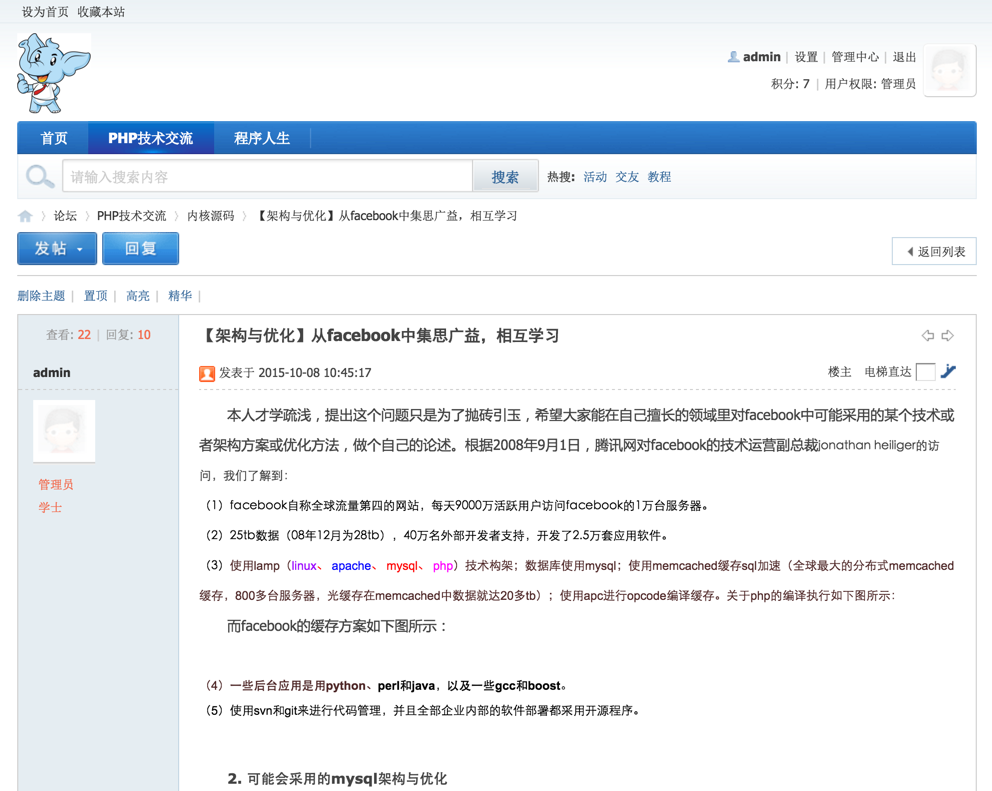Click the blue elephant site logo
Viewport: 992px width, 791px height.
pyautogui.click(x=54, y=73)
